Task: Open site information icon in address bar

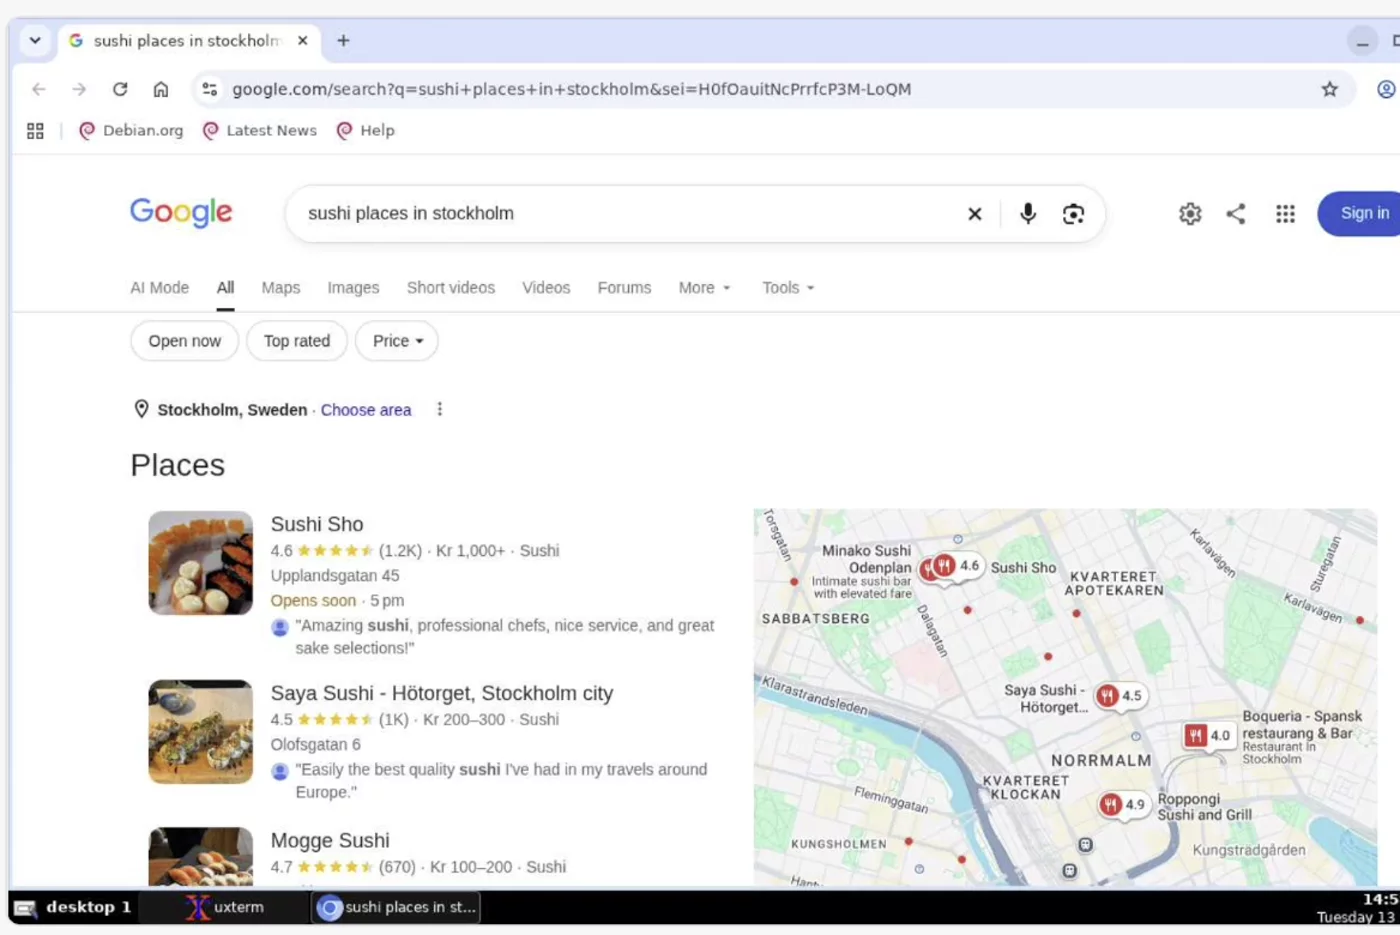Action: click(x=209, y=89)
